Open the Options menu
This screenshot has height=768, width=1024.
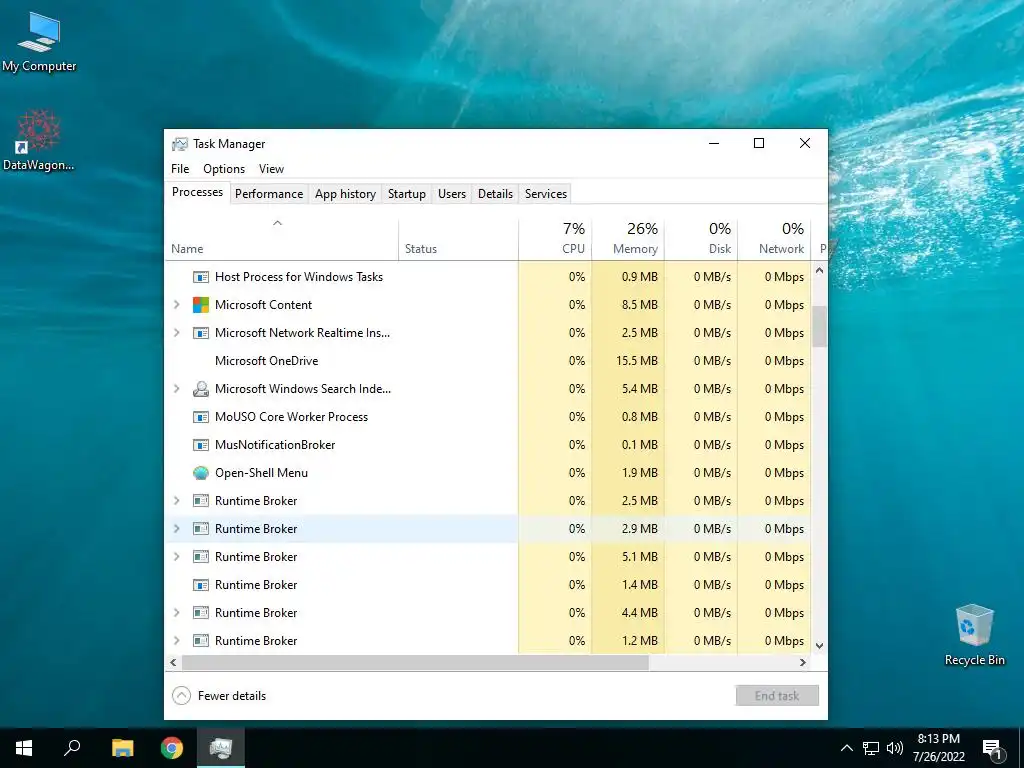[224, 168]
